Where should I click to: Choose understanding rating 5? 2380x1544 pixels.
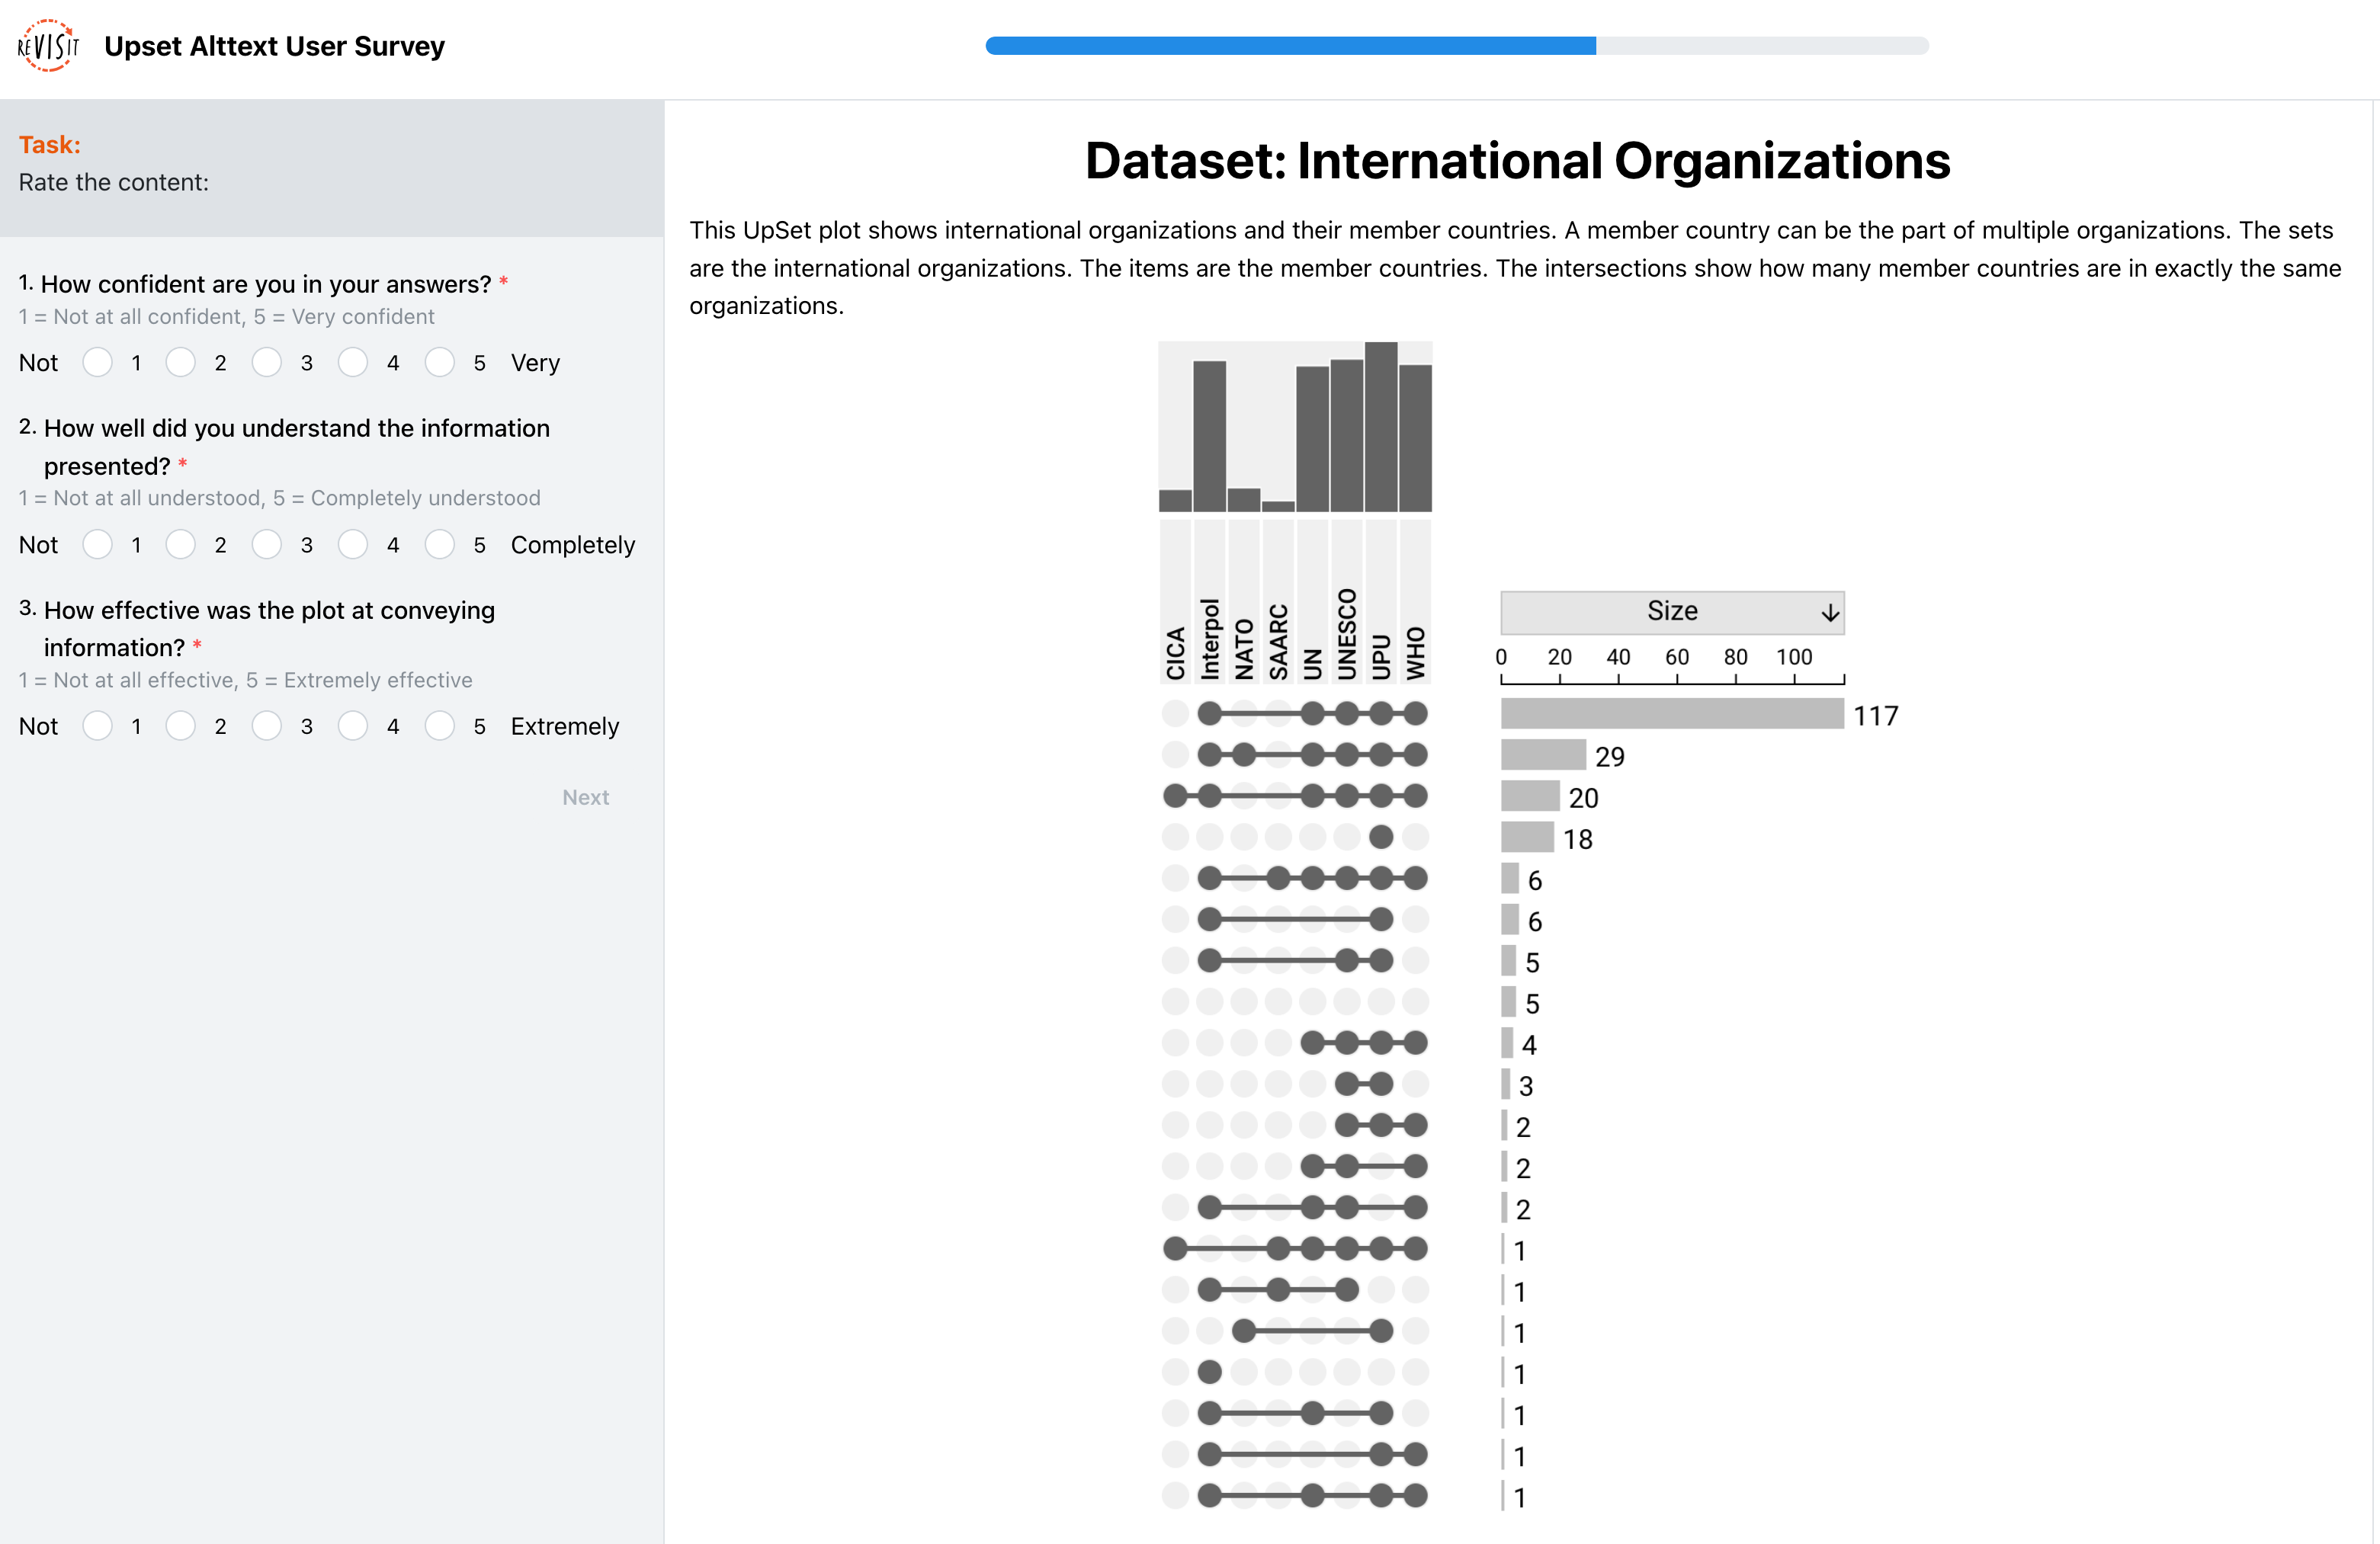[440, 544]
